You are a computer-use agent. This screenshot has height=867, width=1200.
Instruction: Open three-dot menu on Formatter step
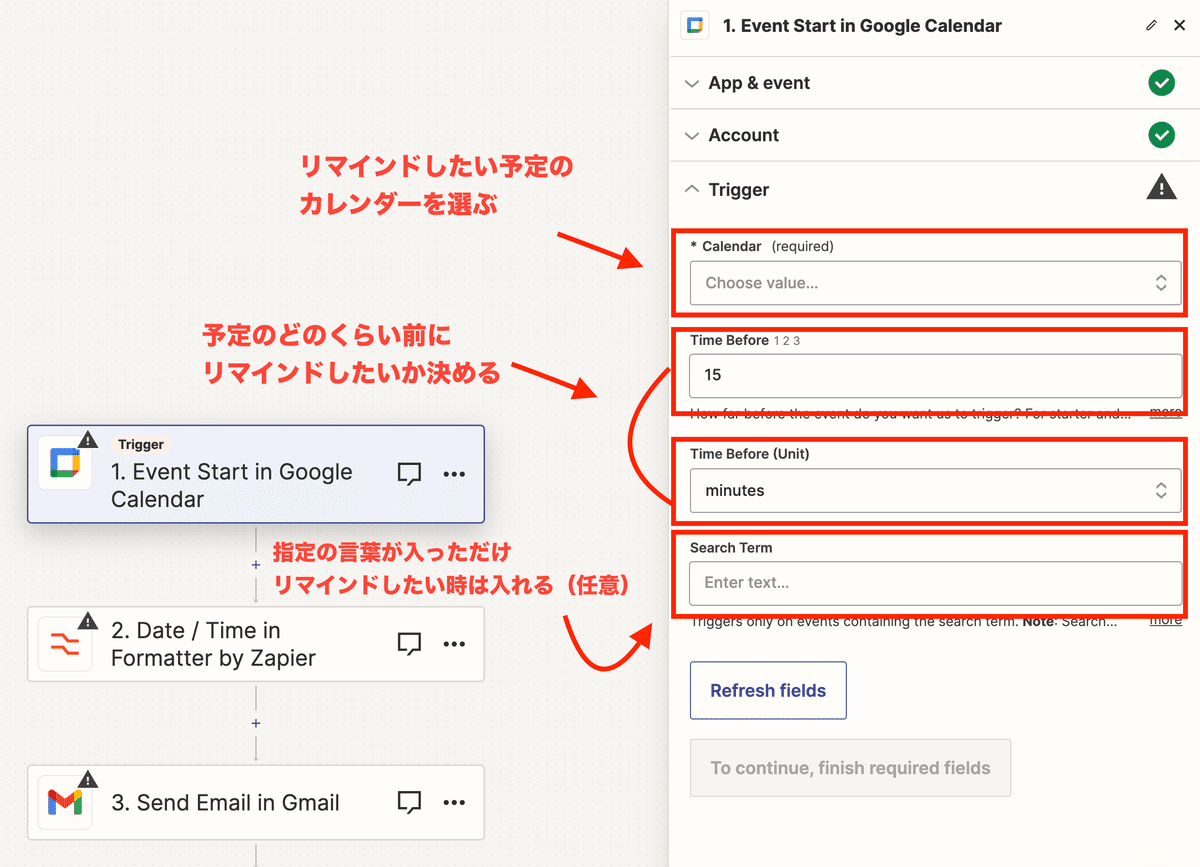point(454,644)
